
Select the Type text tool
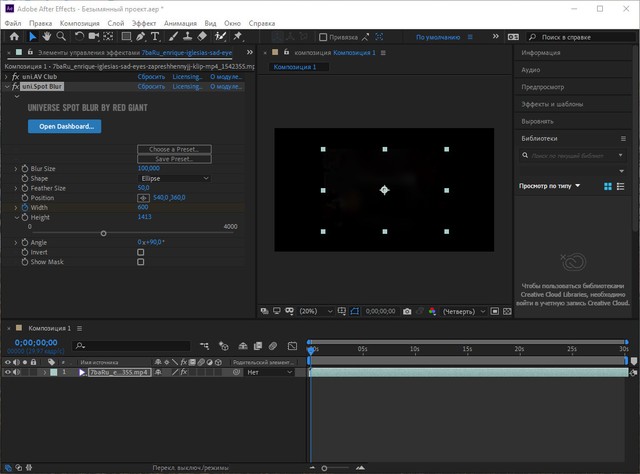(156, 37)
